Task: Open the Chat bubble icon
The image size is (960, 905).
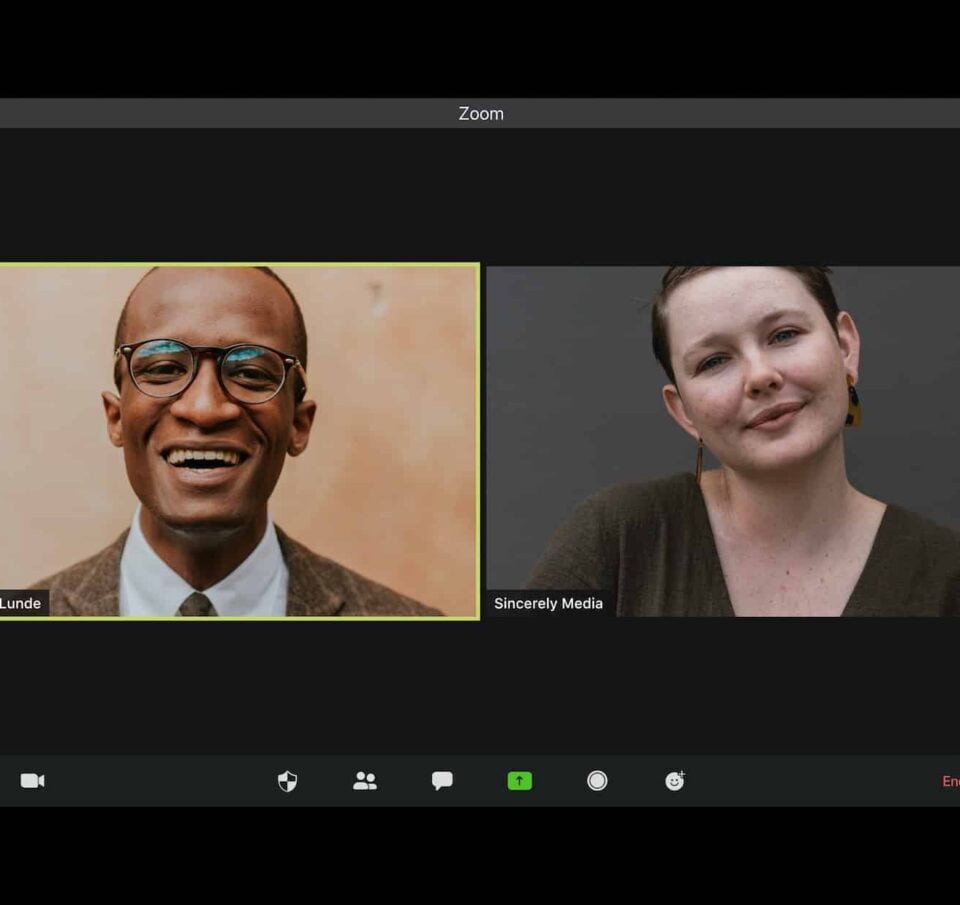Action: [x=442, y=781]
